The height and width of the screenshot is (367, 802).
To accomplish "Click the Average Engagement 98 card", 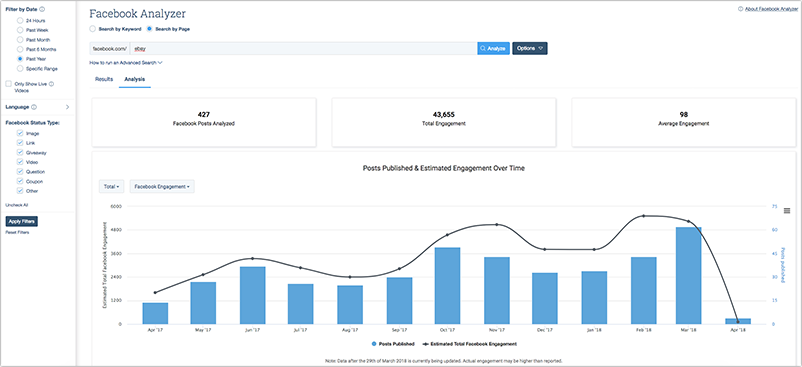I will (683, 123).
